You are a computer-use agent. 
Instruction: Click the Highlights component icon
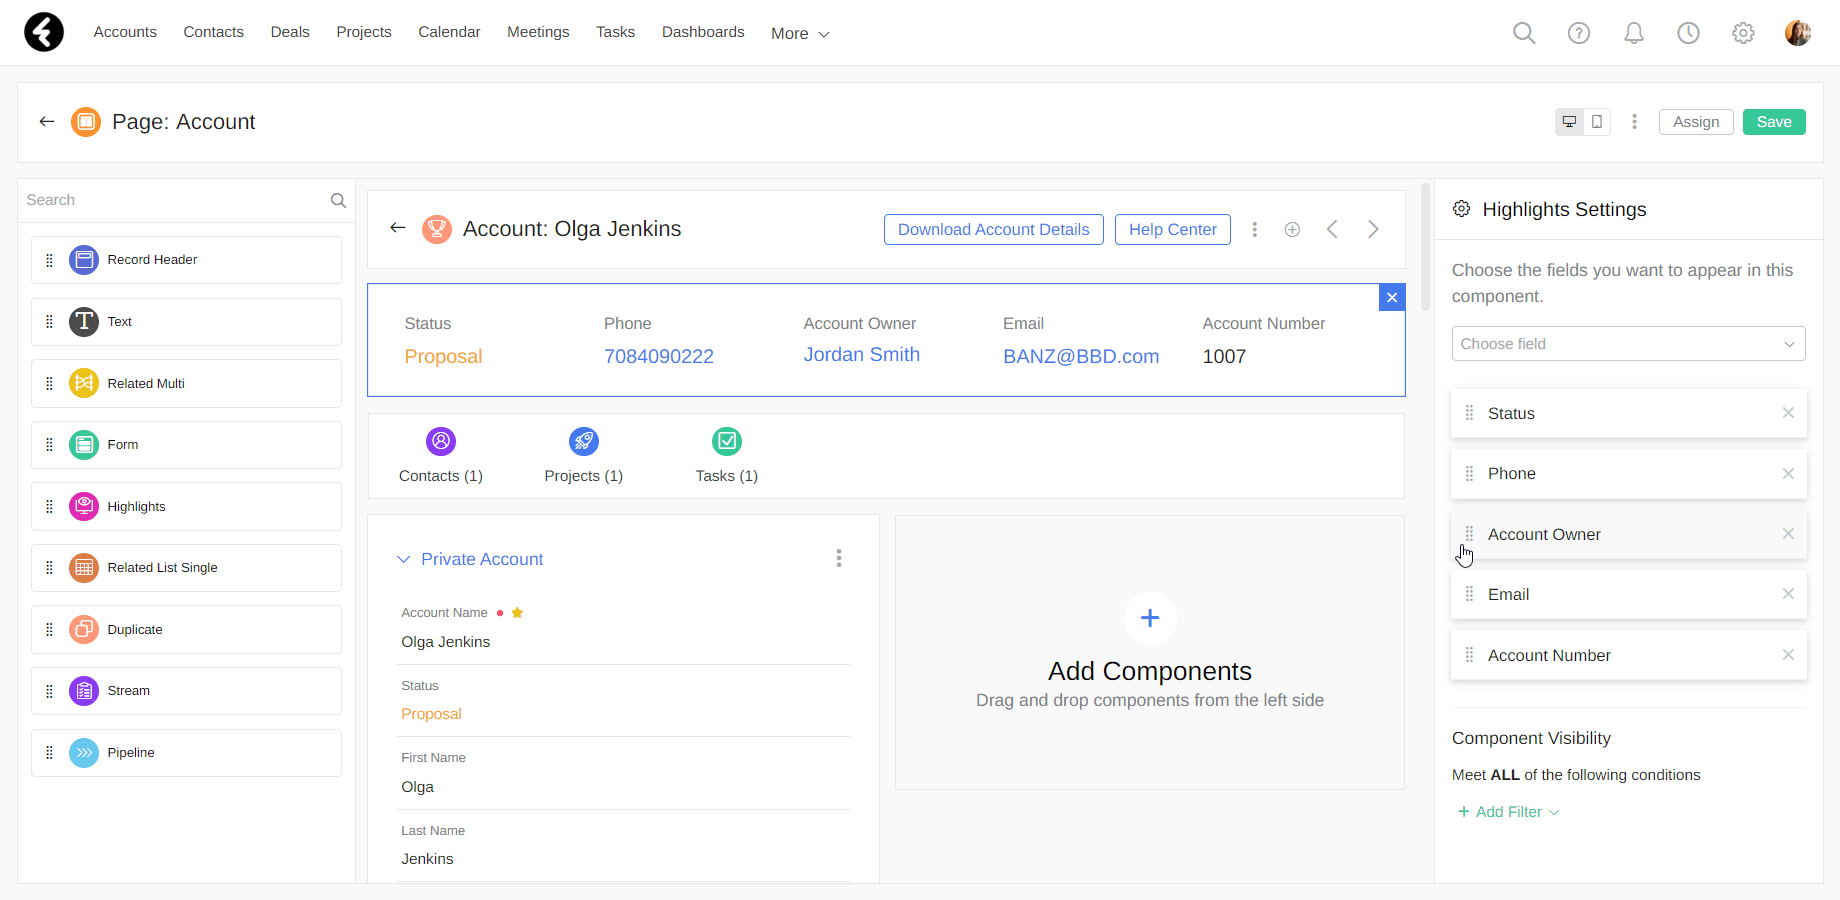coord(84,507)
